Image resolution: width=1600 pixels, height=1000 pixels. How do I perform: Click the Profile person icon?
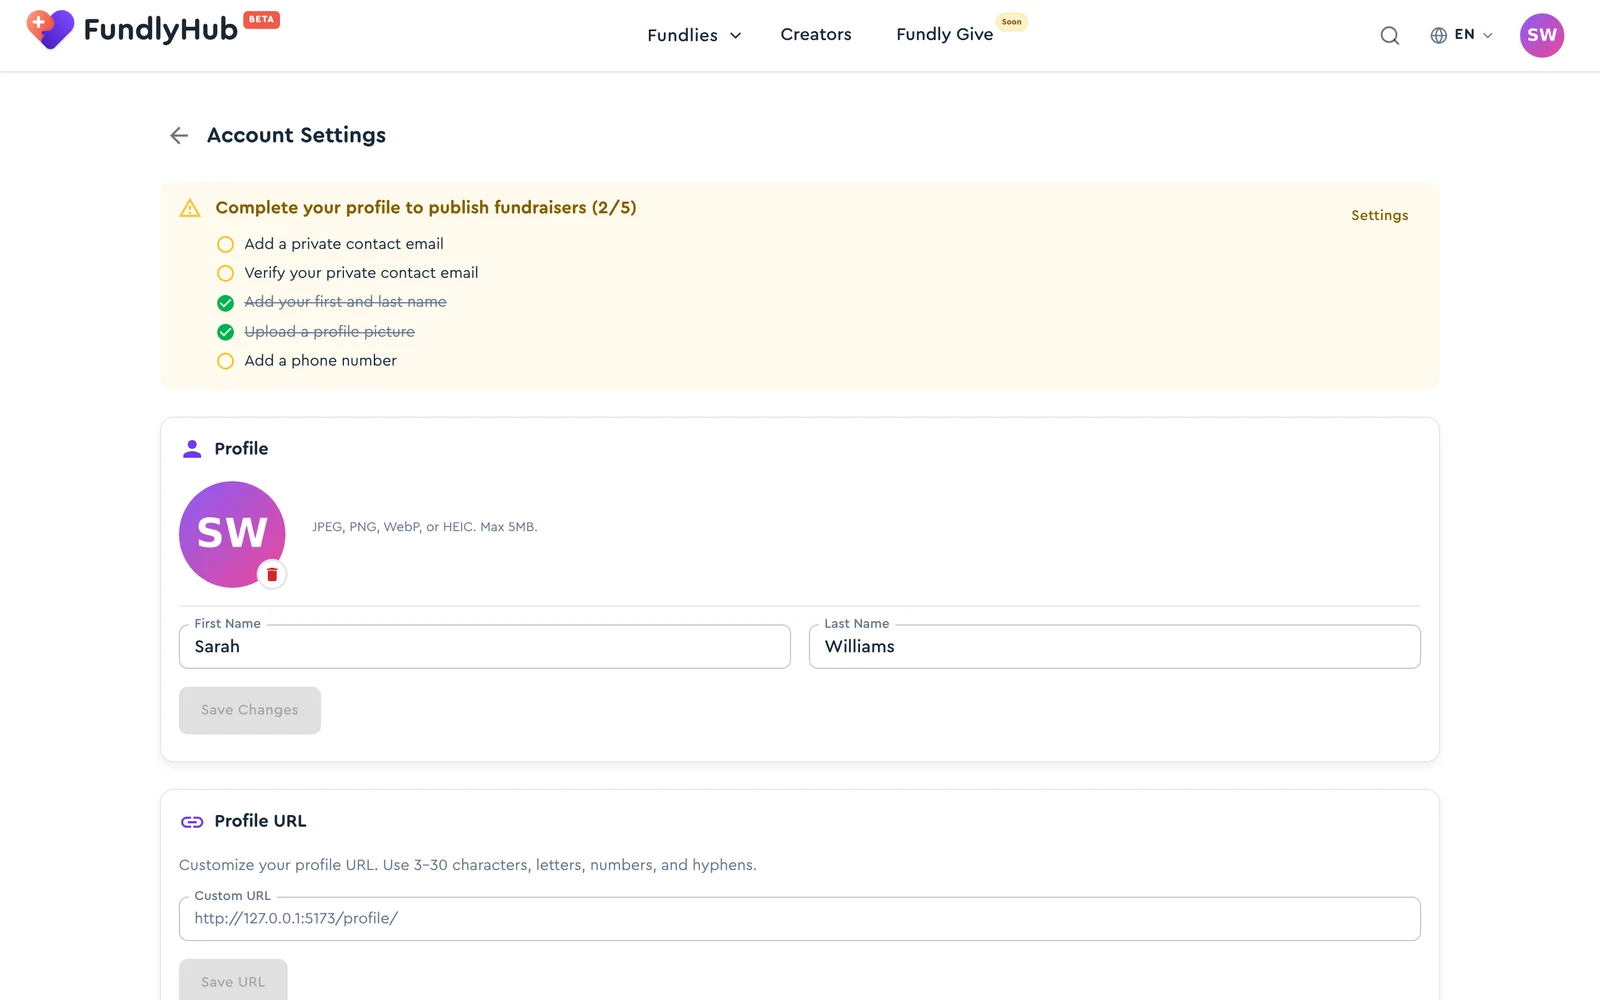click(192, 449)
